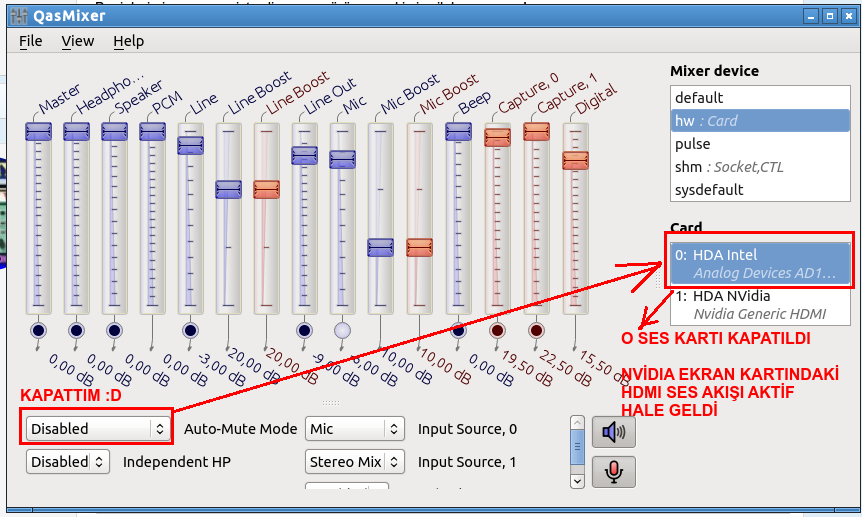Select card 1: HDA NVidia
The width and height of the screenshot is (862, 517).
760,305
